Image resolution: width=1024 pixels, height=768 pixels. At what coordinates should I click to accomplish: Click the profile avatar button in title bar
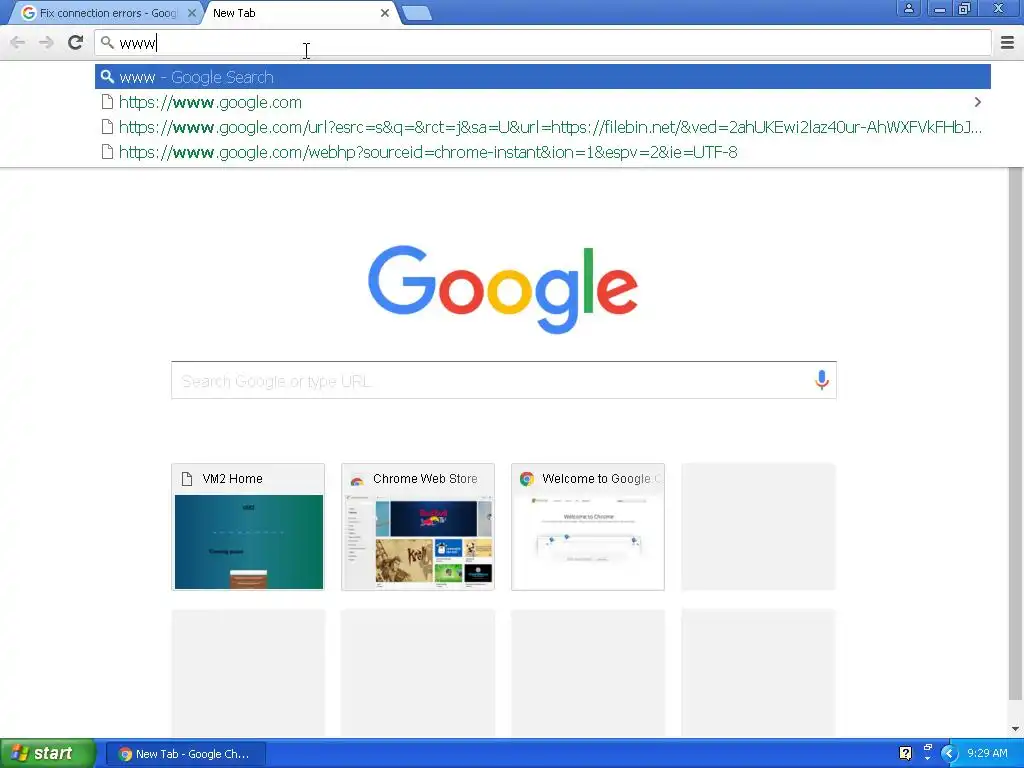coord(908,8)
